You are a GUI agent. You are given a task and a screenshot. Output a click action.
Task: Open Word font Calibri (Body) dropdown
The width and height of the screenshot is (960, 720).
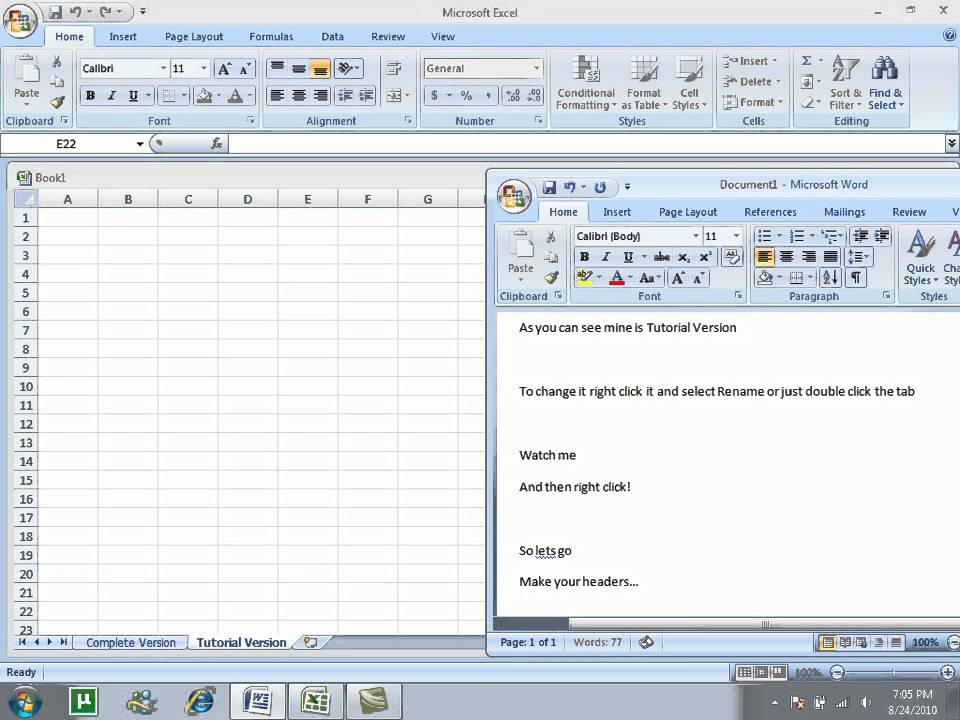coord(696,236)
